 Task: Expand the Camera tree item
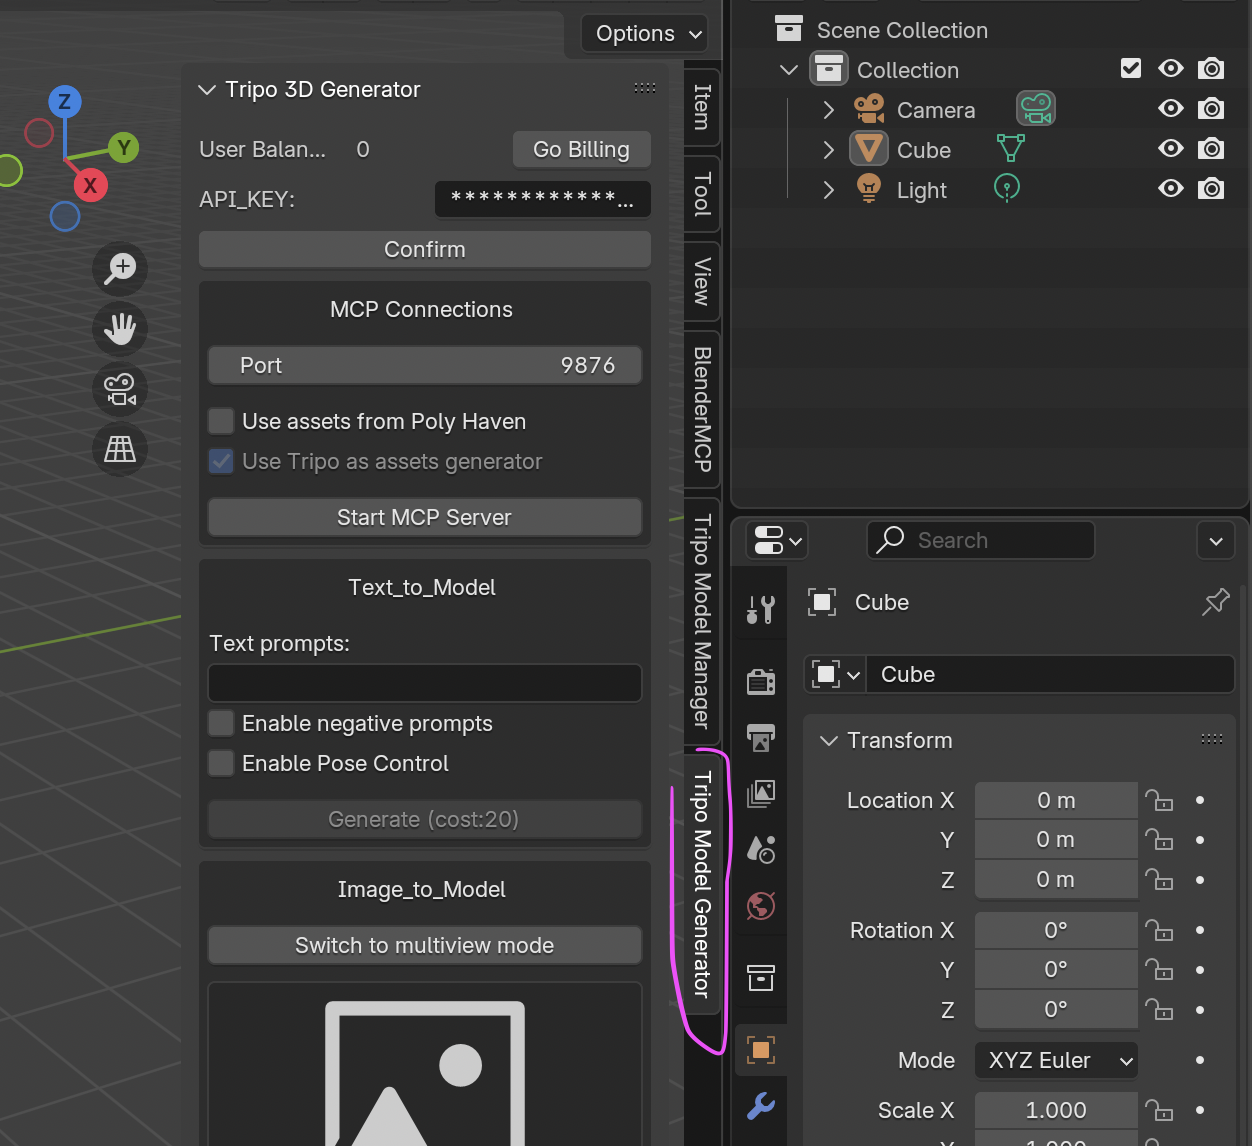point(828,110)
